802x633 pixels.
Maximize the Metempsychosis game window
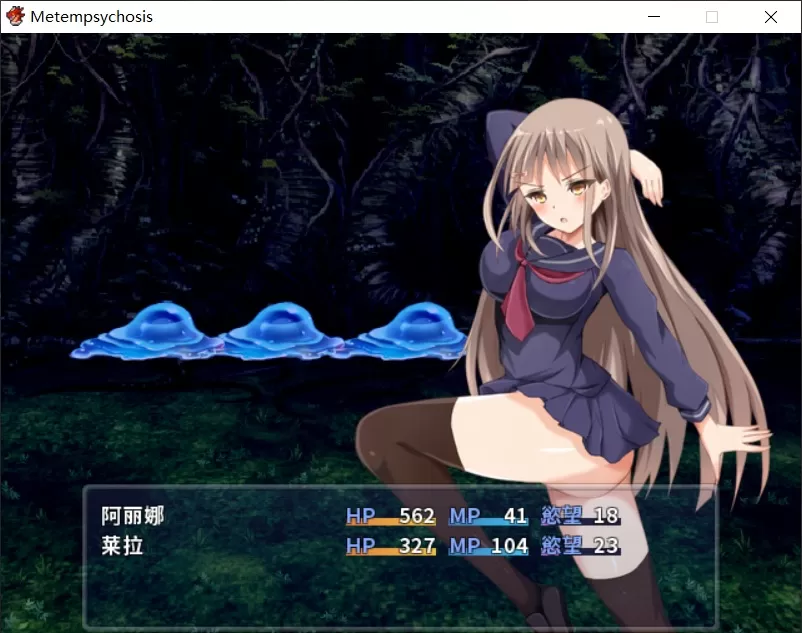[712, 17]
